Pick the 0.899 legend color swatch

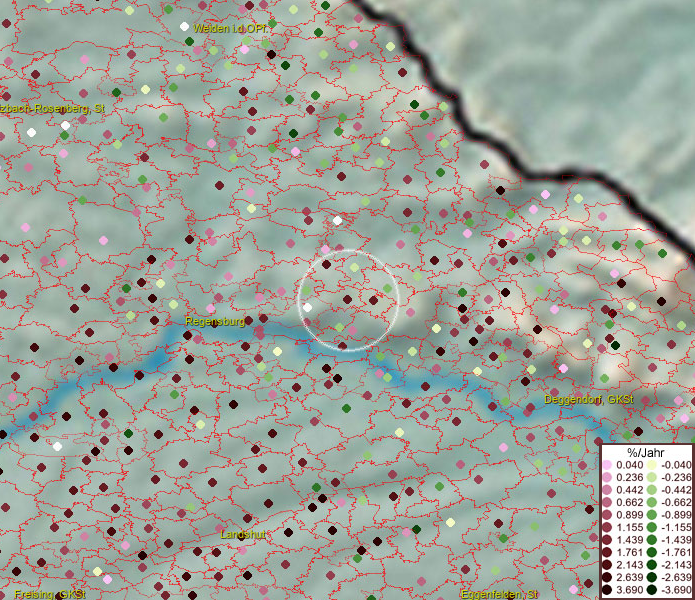coord(607,515)
